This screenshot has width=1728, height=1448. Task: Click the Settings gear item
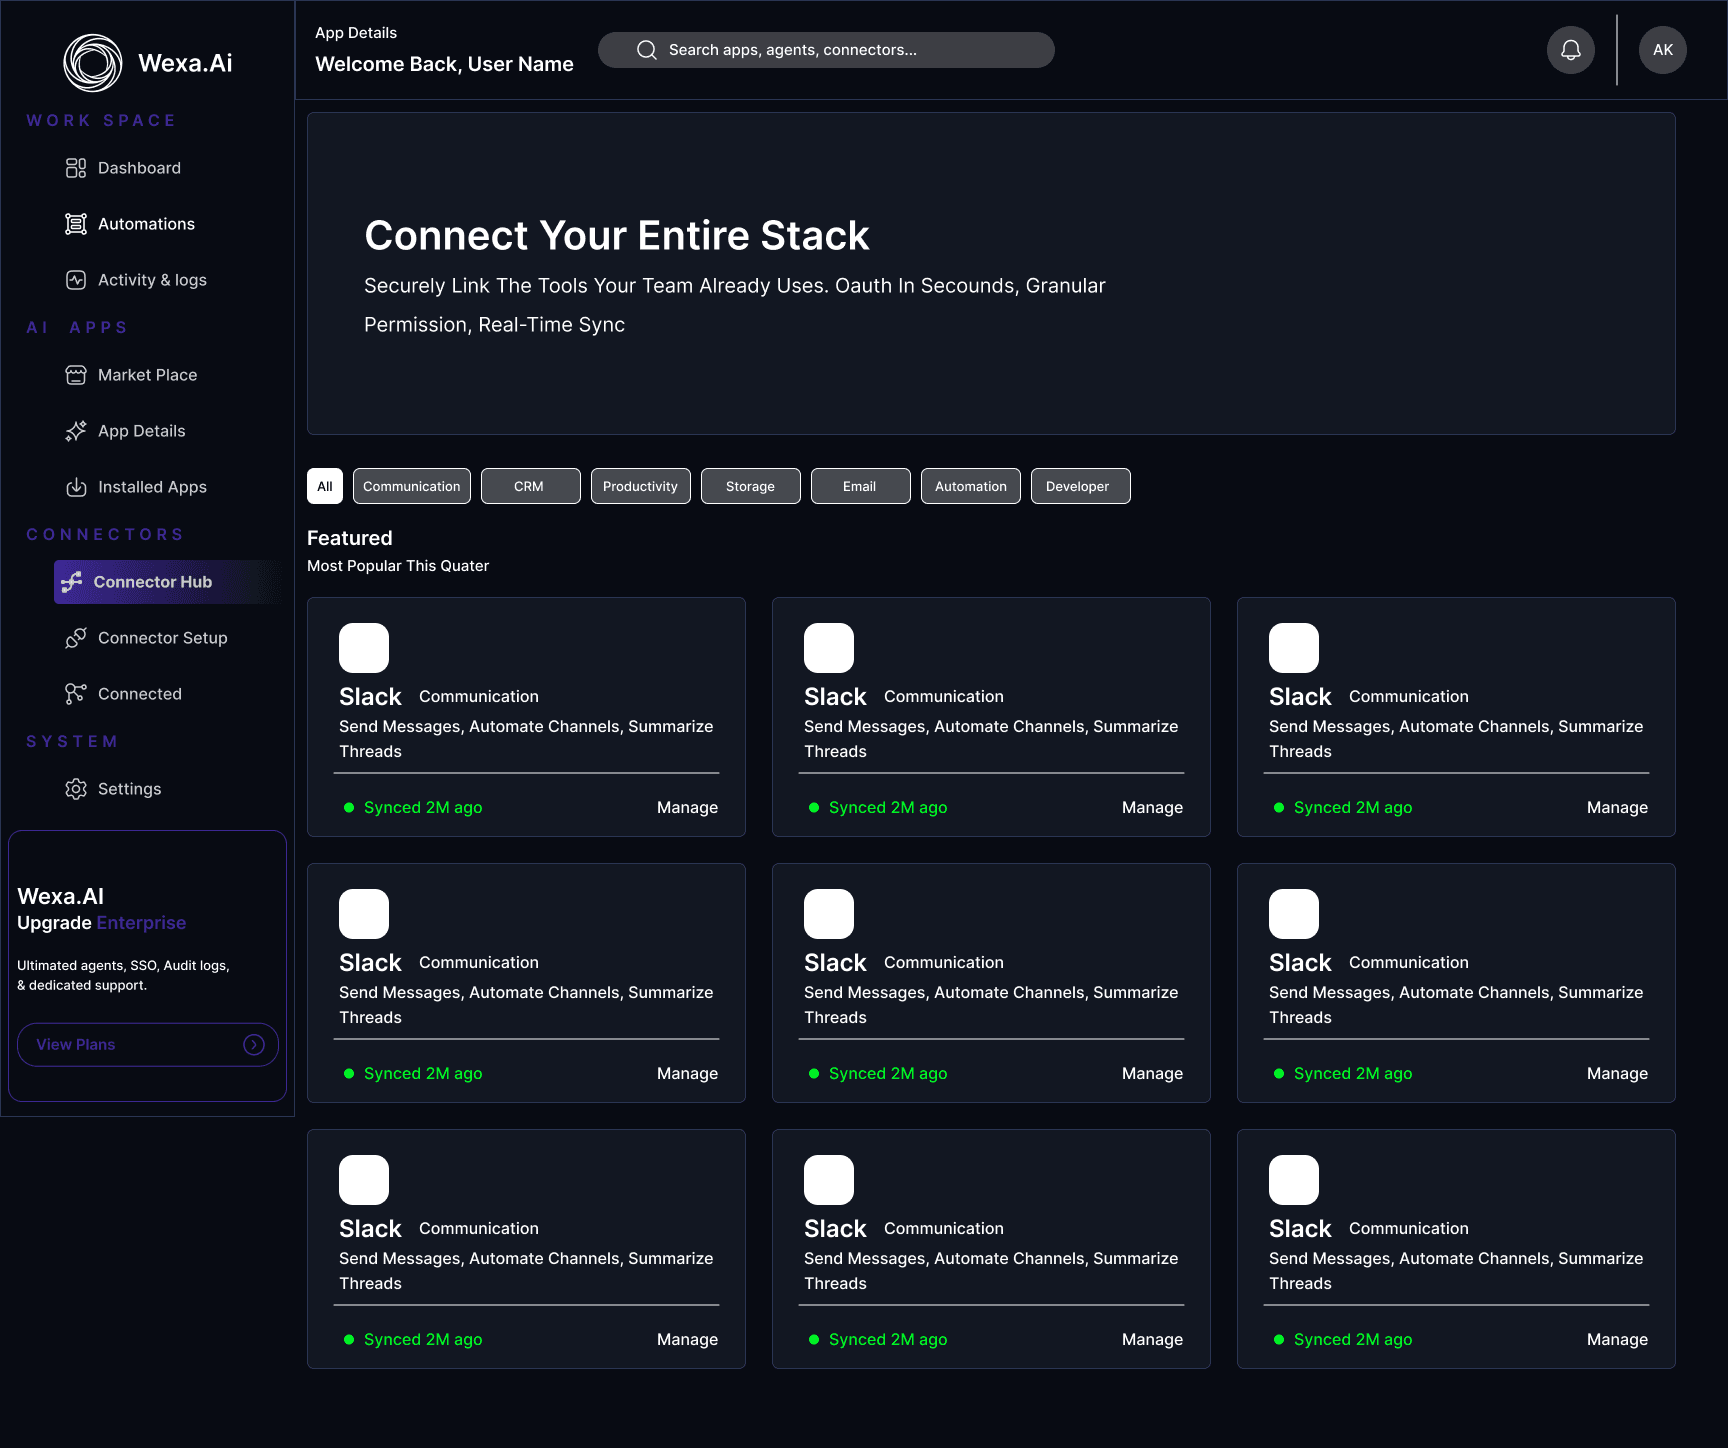(x=113, y=789)
